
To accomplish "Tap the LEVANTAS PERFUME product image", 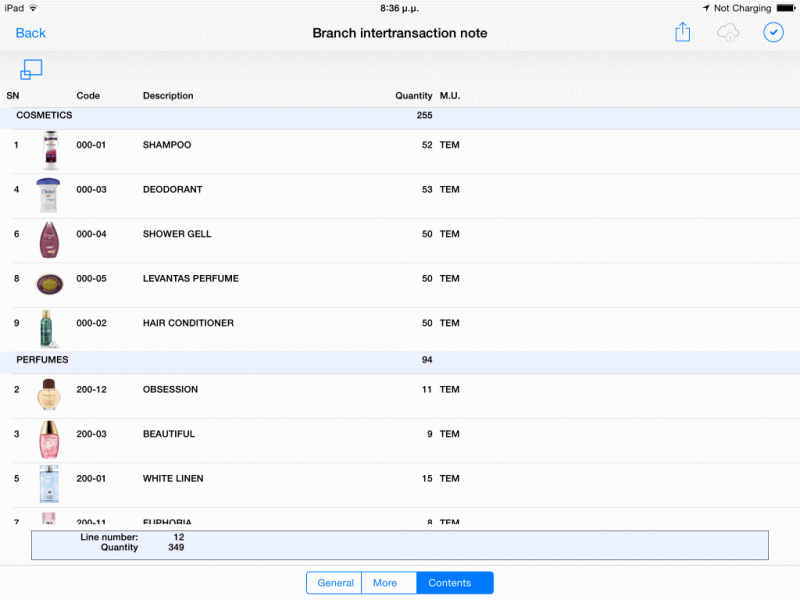I will (49, 284).
